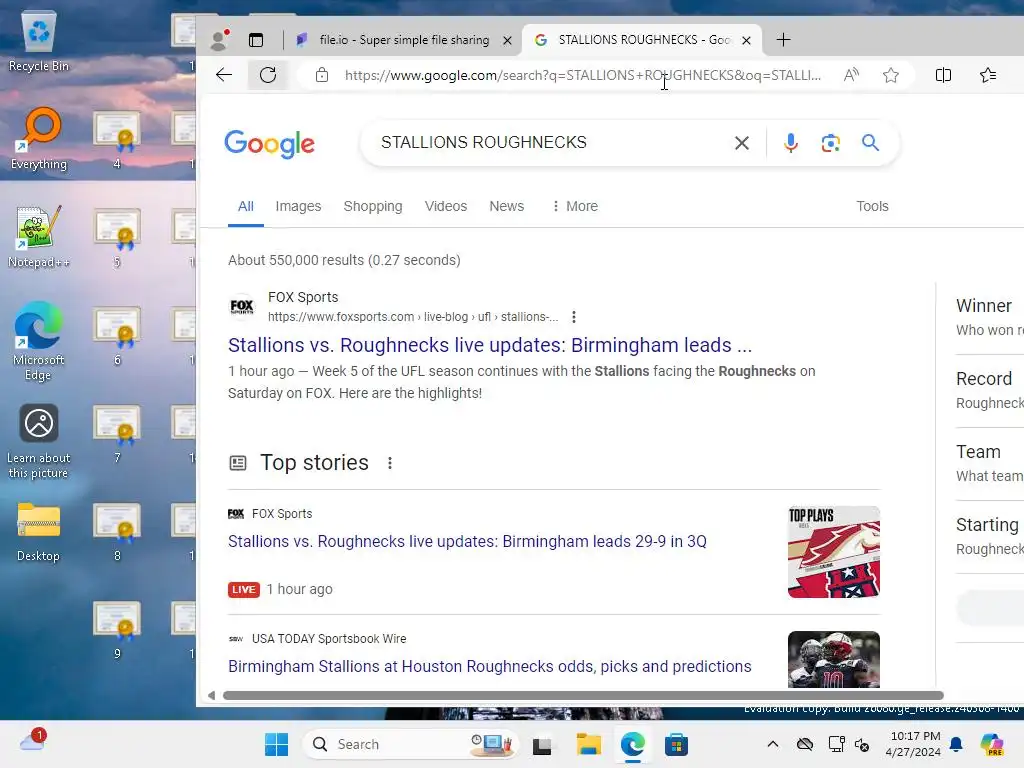Focus the browser address bar
Viewport: 1024px width, 768px height.
pyautogui.click(x=583, y=75)
